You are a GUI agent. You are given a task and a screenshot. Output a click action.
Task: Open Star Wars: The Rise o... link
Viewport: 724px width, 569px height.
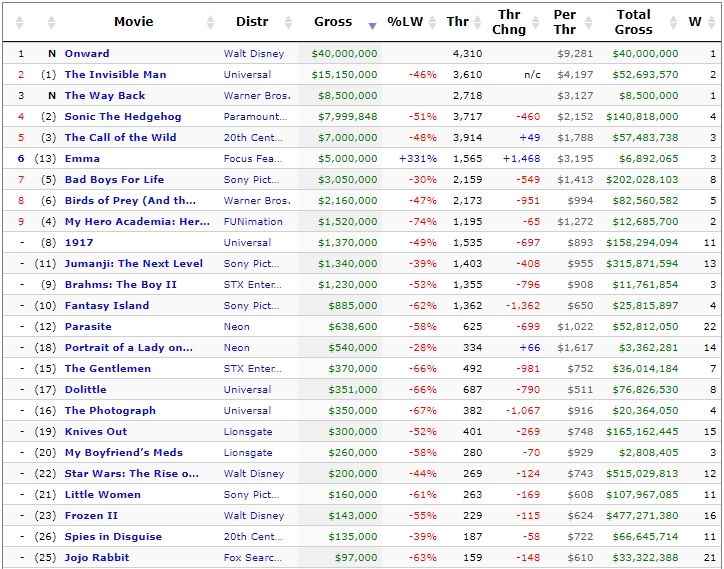tap(132, 474)
